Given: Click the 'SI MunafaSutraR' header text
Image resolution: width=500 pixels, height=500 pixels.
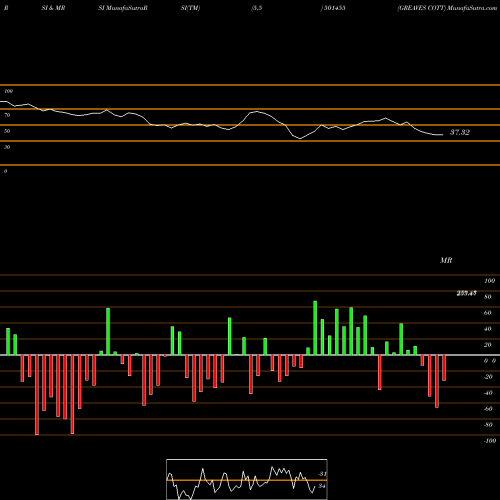Looking at the screenshot, I should tap(123, 8).
